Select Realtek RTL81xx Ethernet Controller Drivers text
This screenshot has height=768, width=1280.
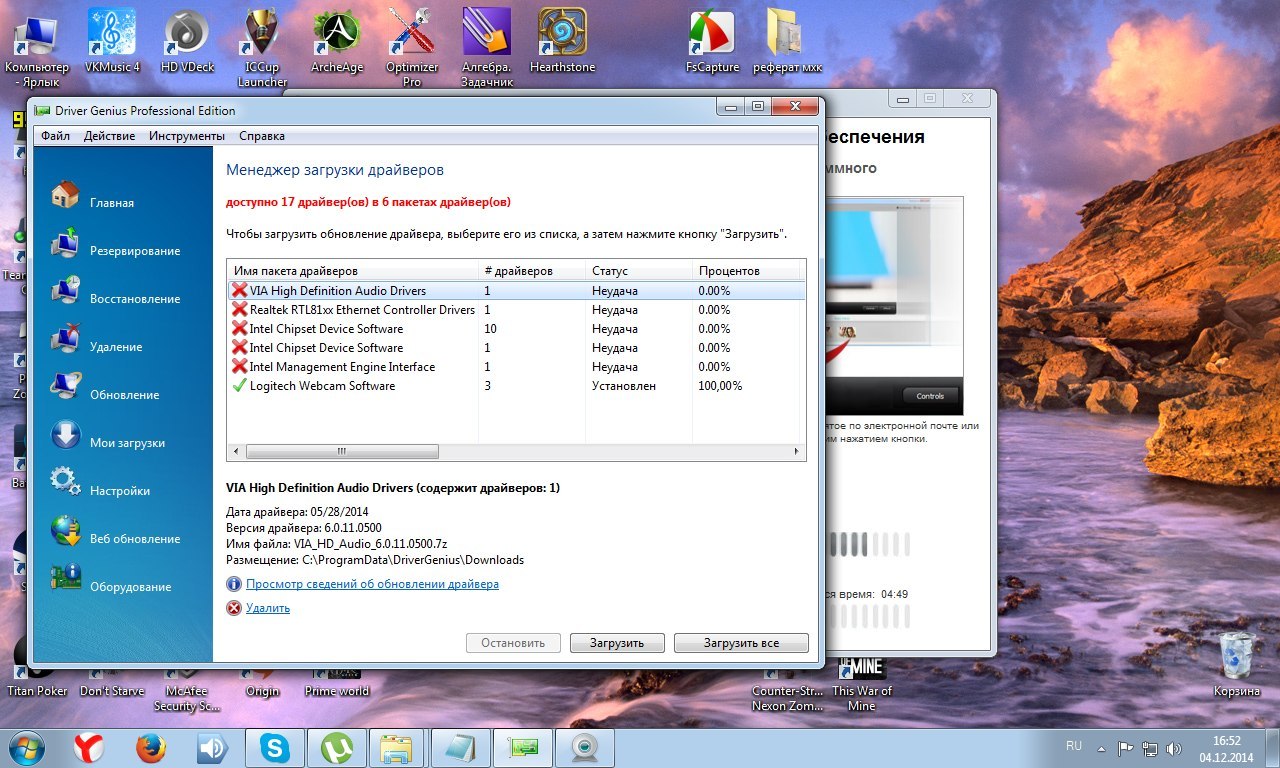point(362,310)
